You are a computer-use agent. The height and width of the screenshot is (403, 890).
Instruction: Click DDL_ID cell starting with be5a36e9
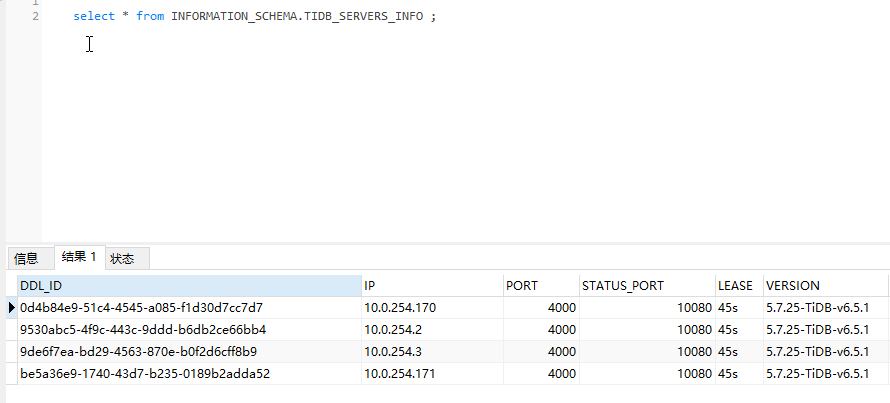pos(145,374)
